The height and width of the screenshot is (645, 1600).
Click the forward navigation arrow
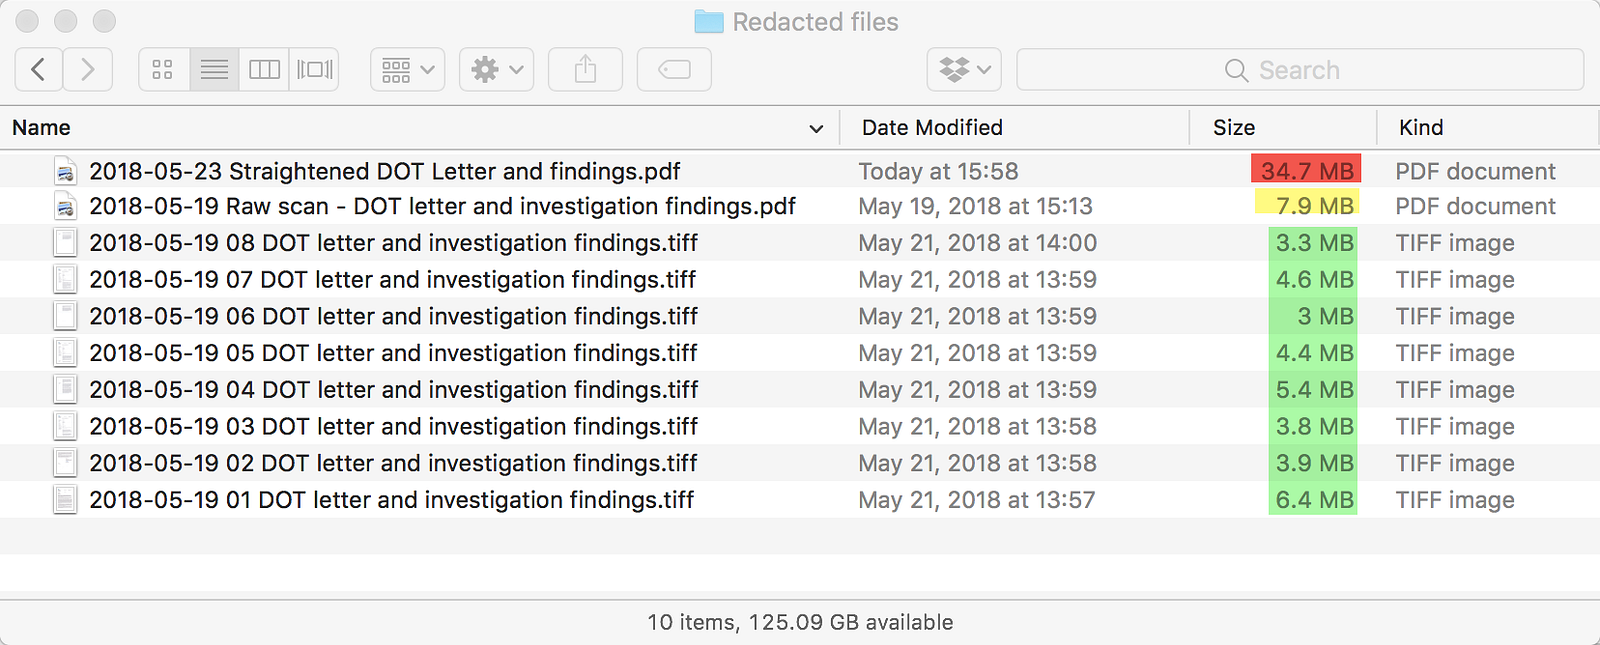(x=88, y=70)
